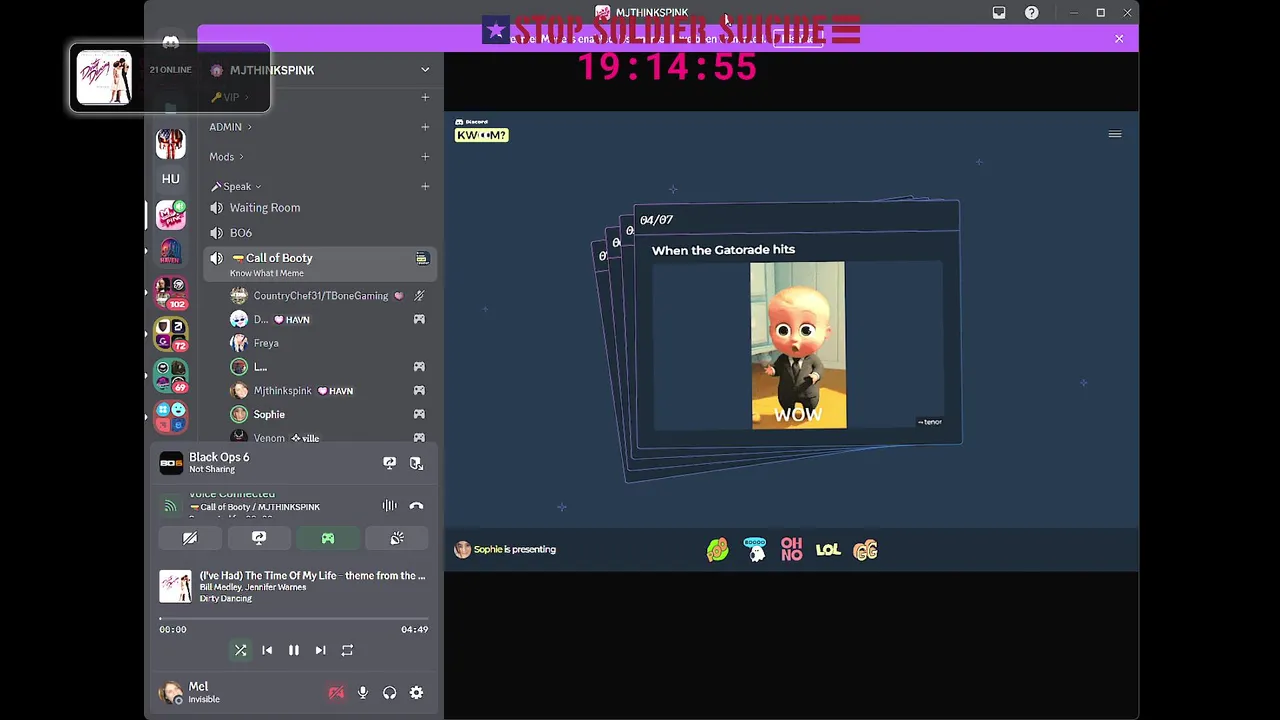This screenshot has height=720, width=1280.
Task: Pause the current song
Action: point(294,650)
